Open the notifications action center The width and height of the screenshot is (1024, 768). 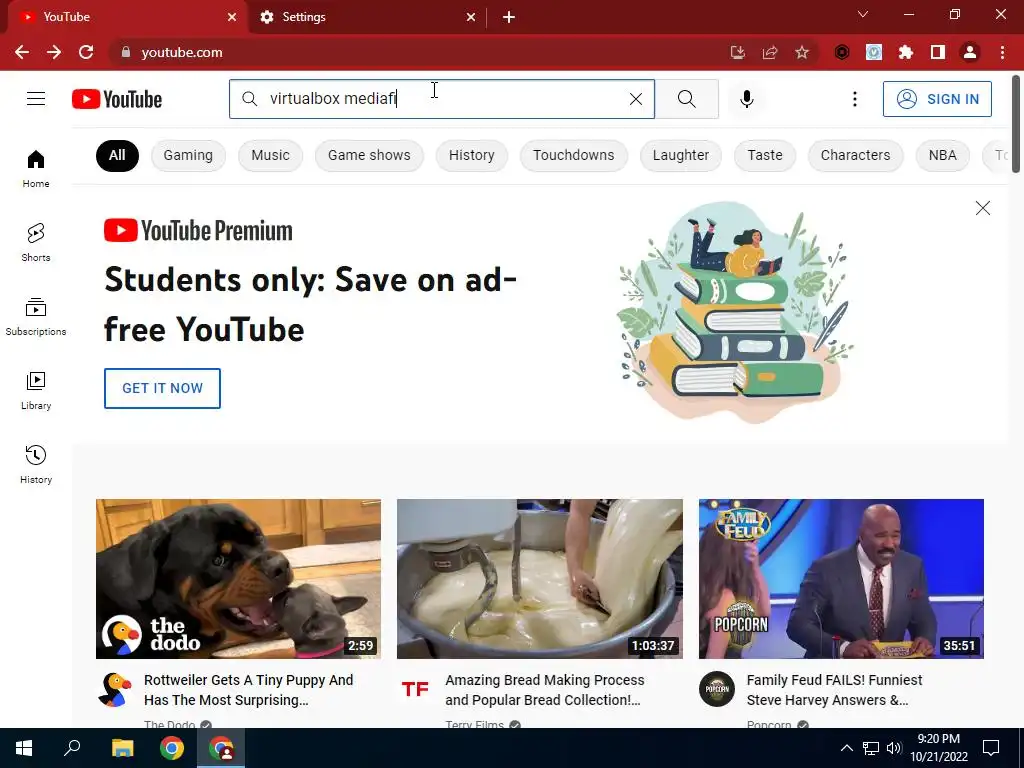pos(991,748)
